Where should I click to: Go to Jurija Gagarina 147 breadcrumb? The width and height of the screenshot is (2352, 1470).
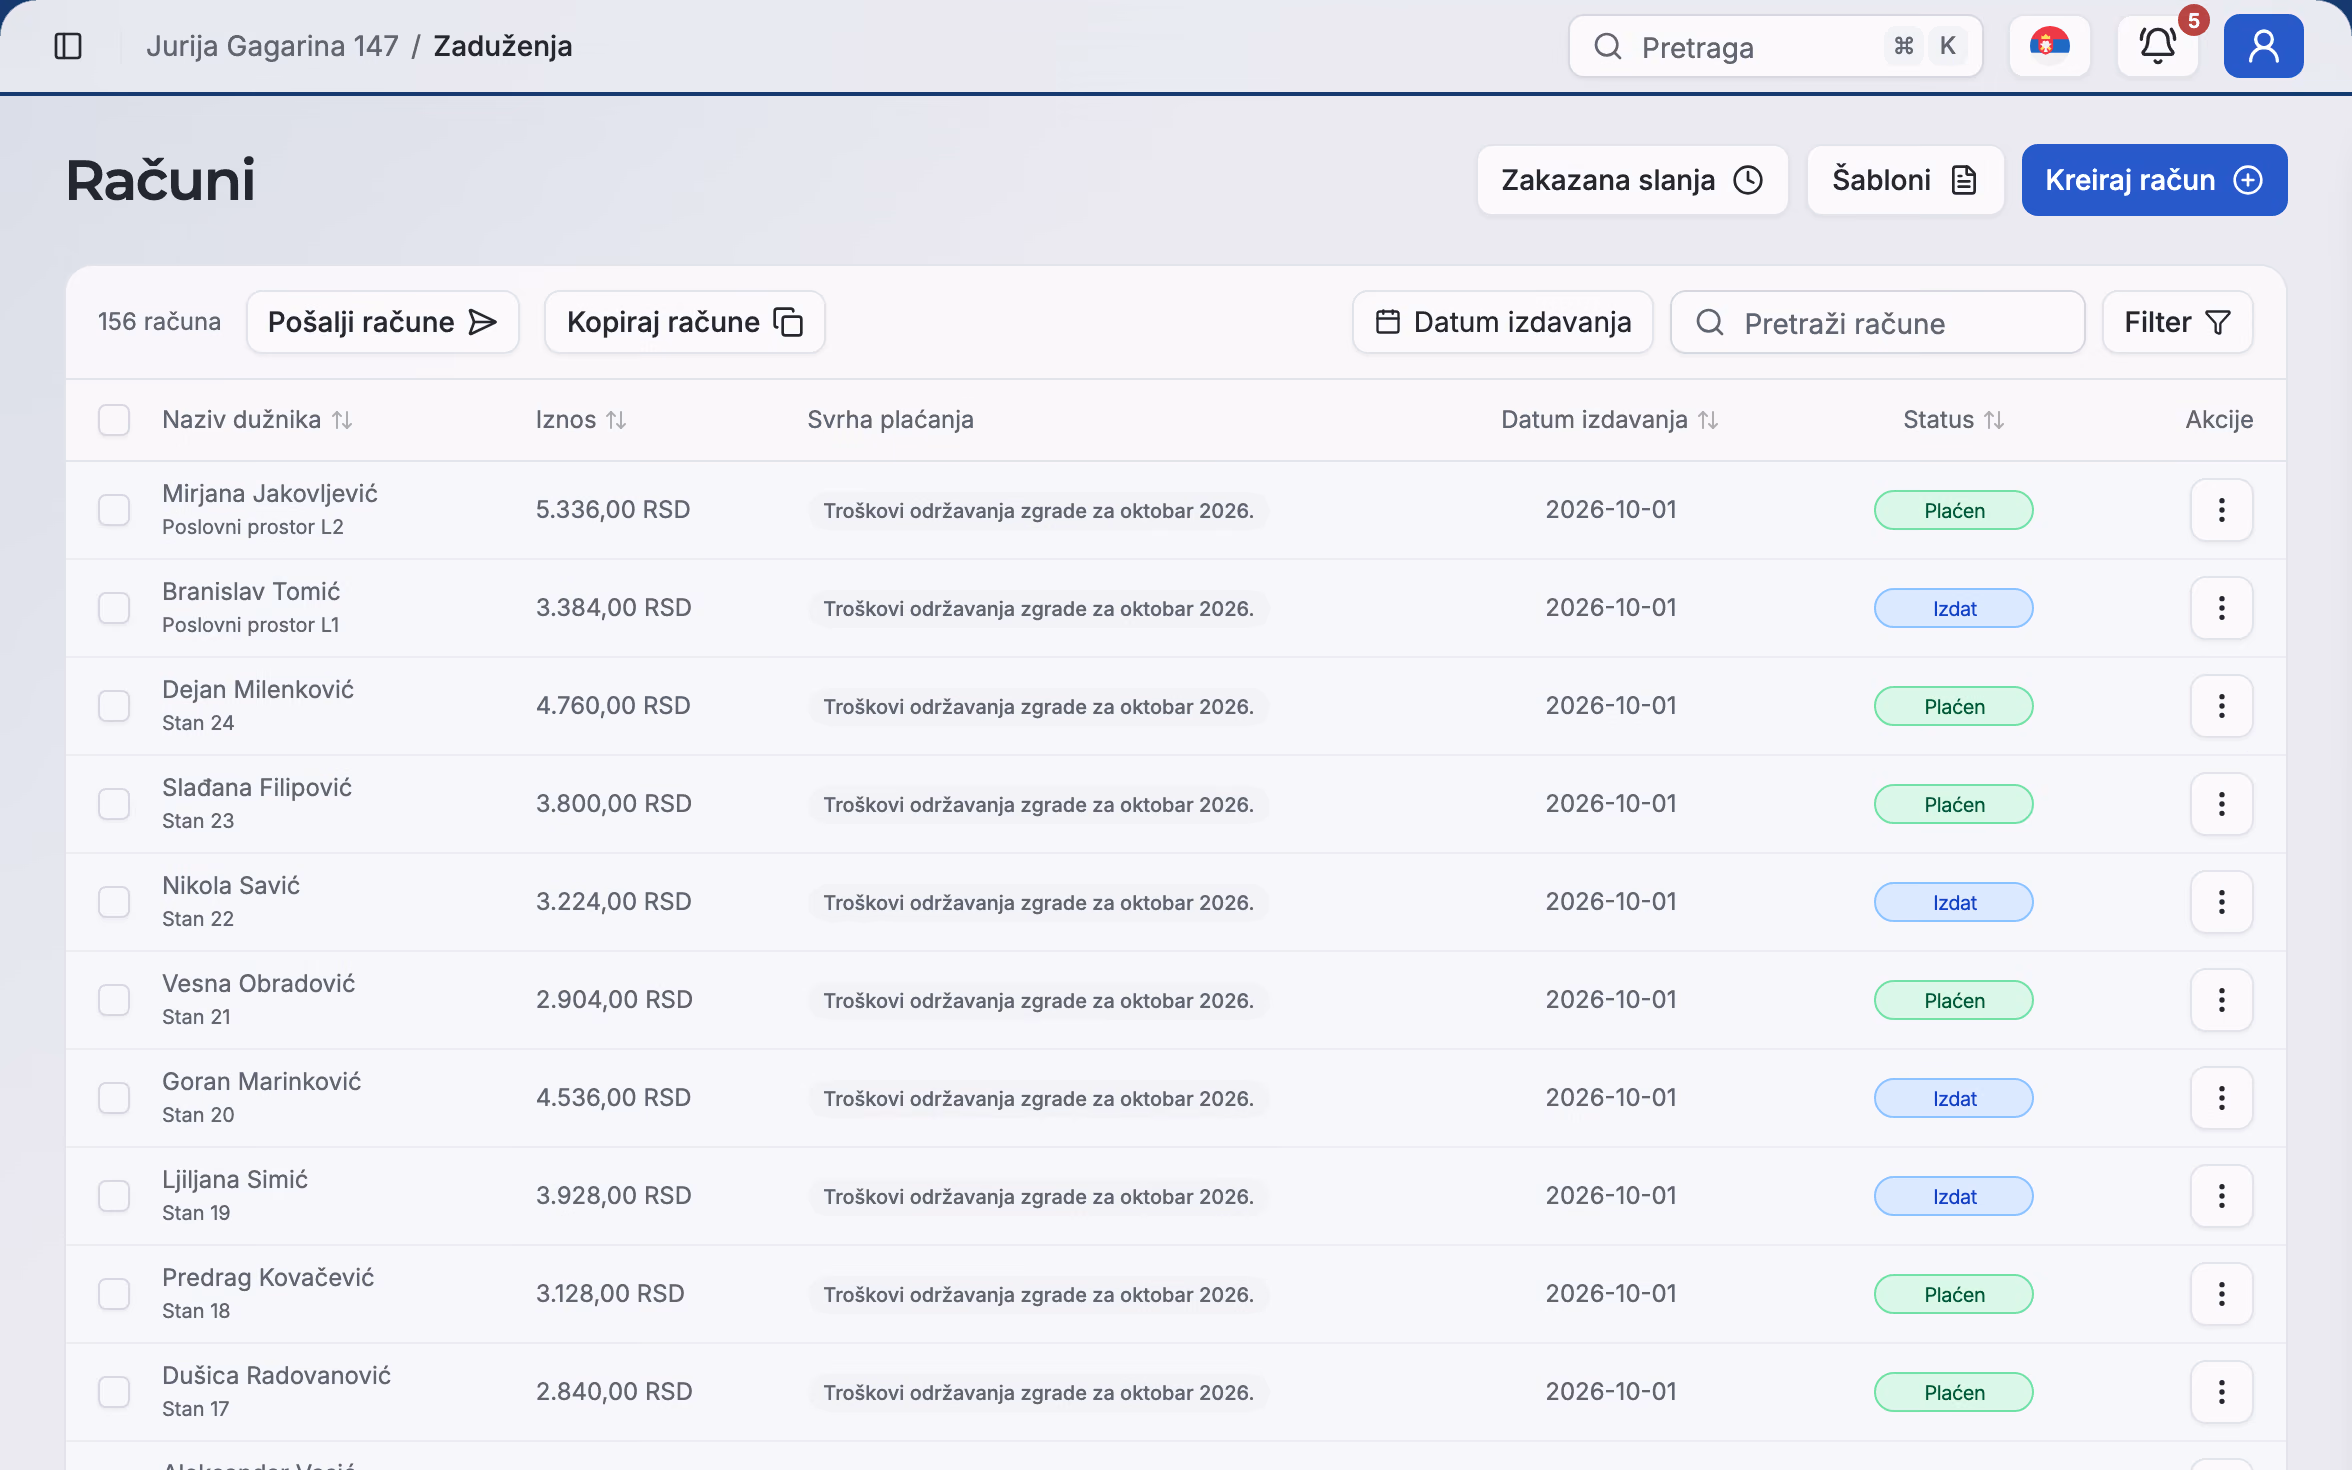272,46
